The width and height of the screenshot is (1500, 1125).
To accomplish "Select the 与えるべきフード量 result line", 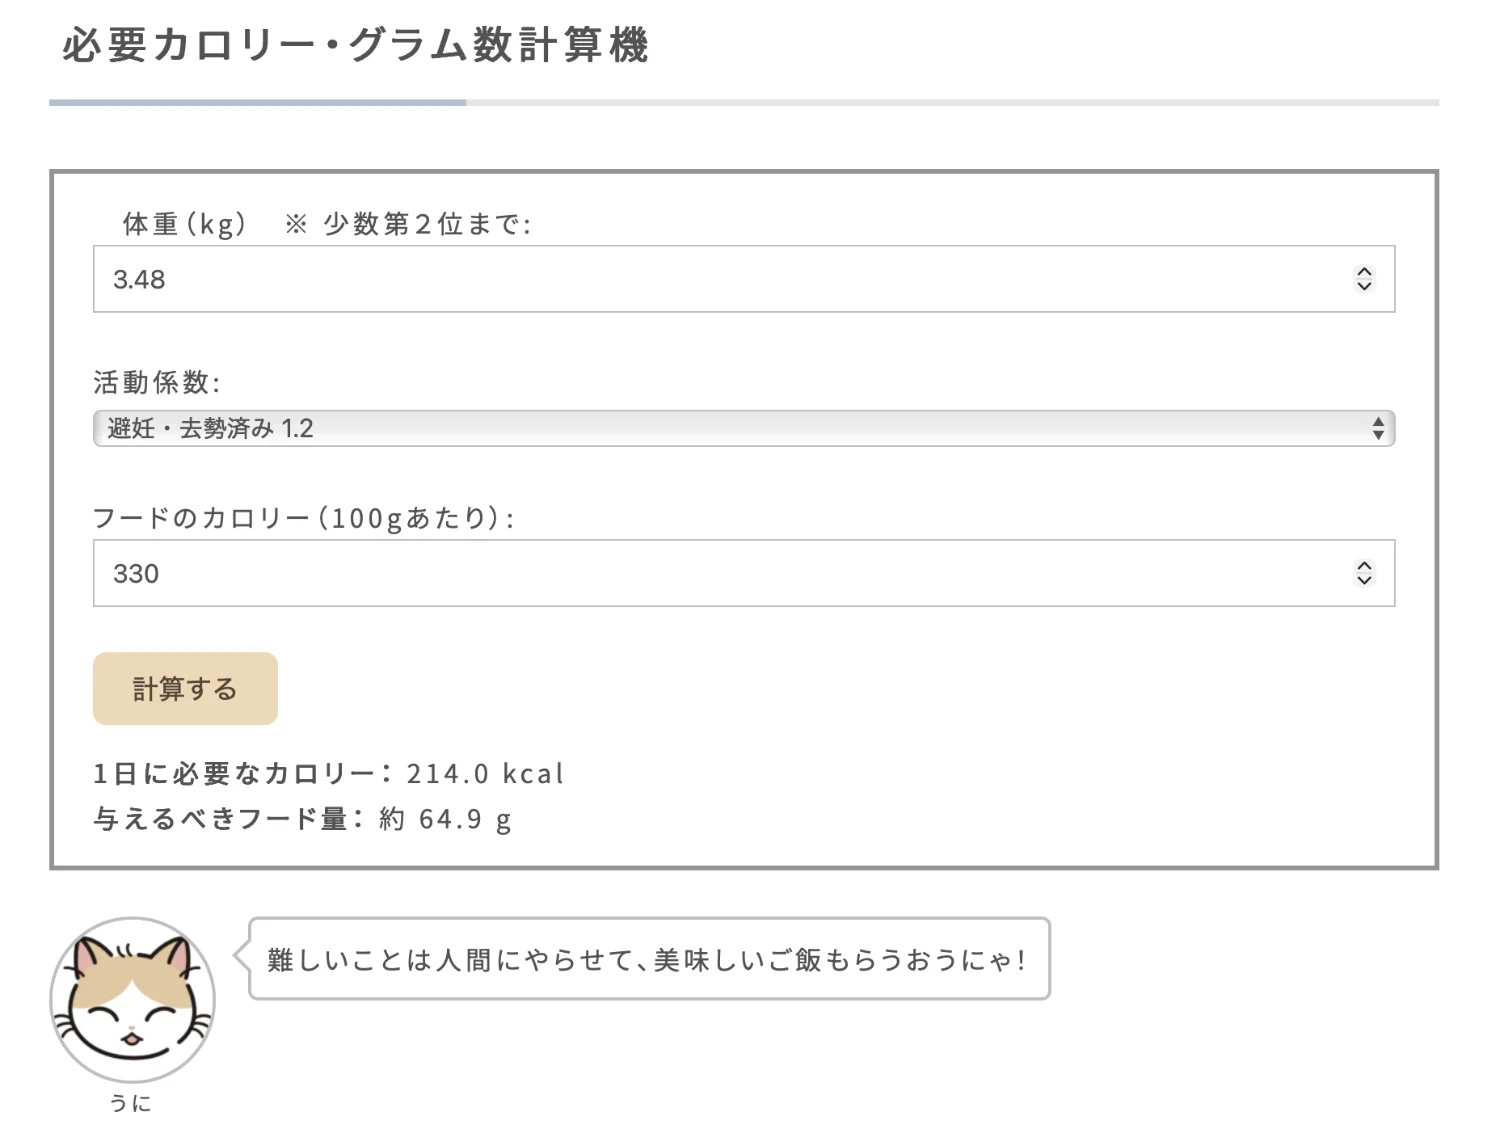I will pyautogui.click(x=302, y=820).
